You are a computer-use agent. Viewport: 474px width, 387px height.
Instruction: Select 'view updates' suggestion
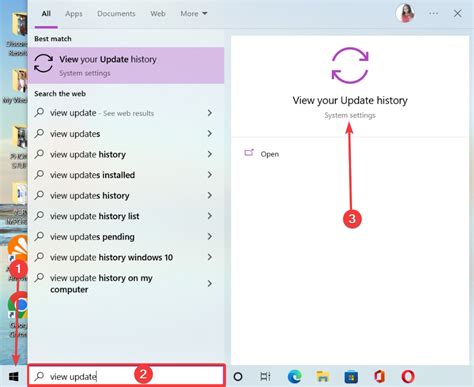tap(126, 134)
